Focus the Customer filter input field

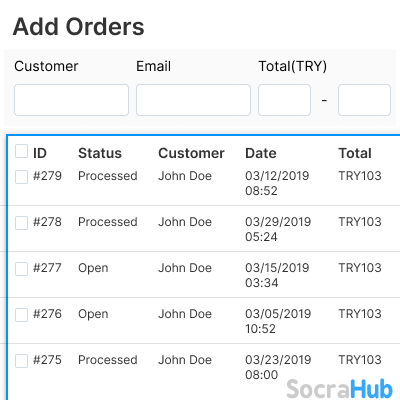tap(71, 100)
